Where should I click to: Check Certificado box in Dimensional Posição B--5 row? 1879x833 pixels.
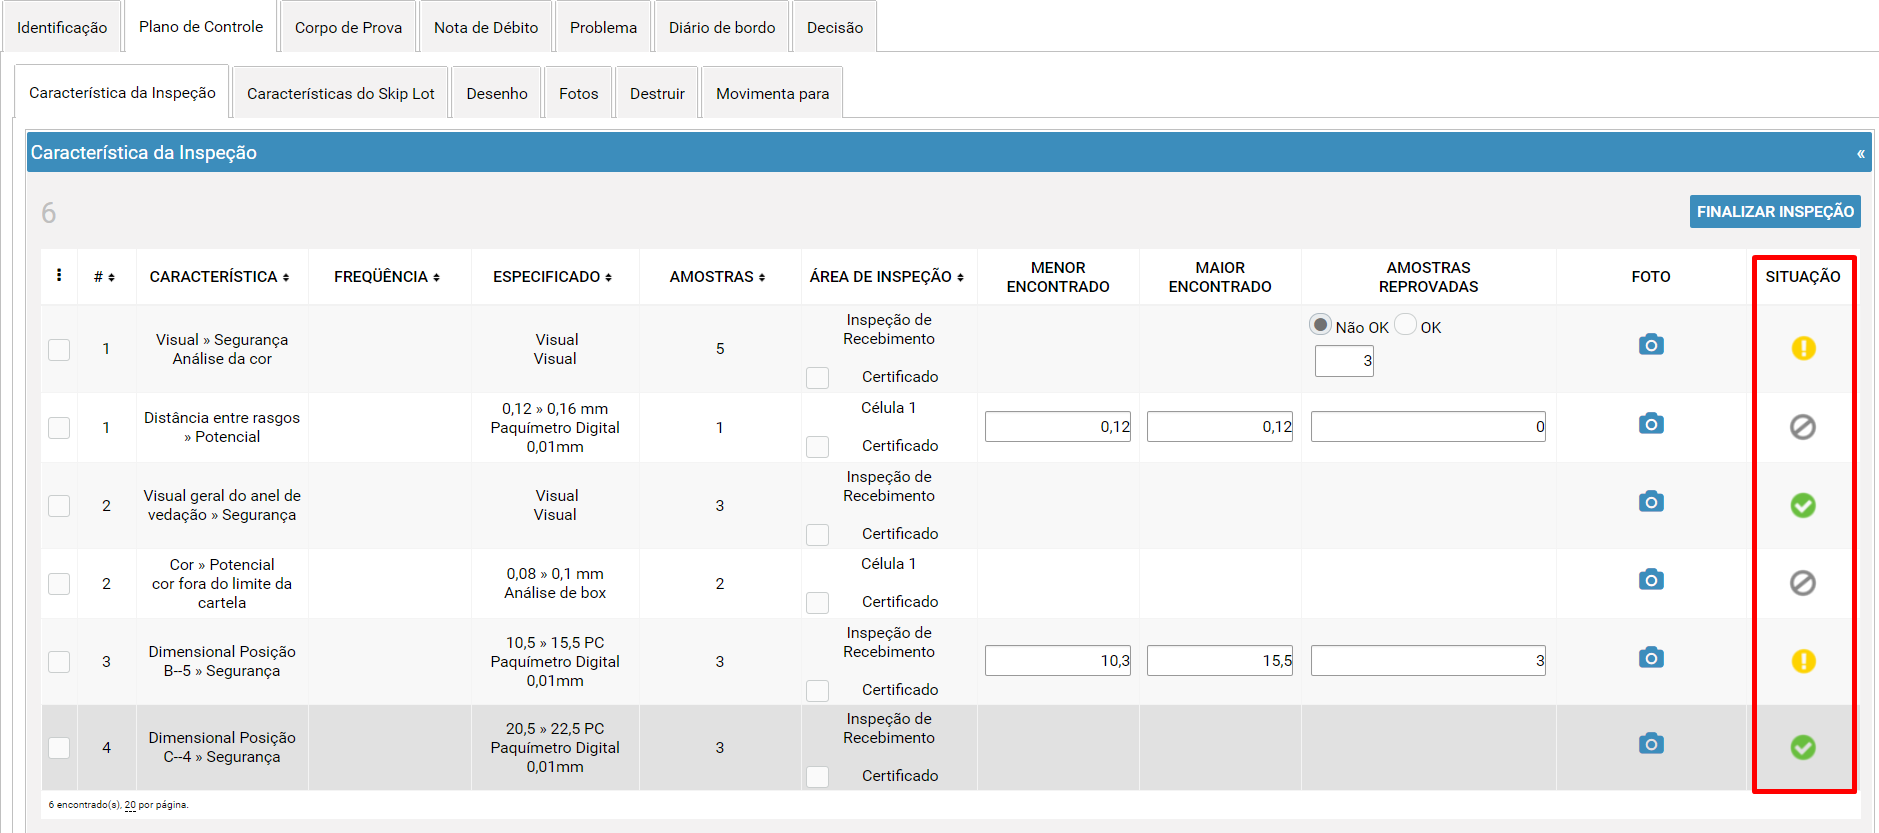pos(818,690)
